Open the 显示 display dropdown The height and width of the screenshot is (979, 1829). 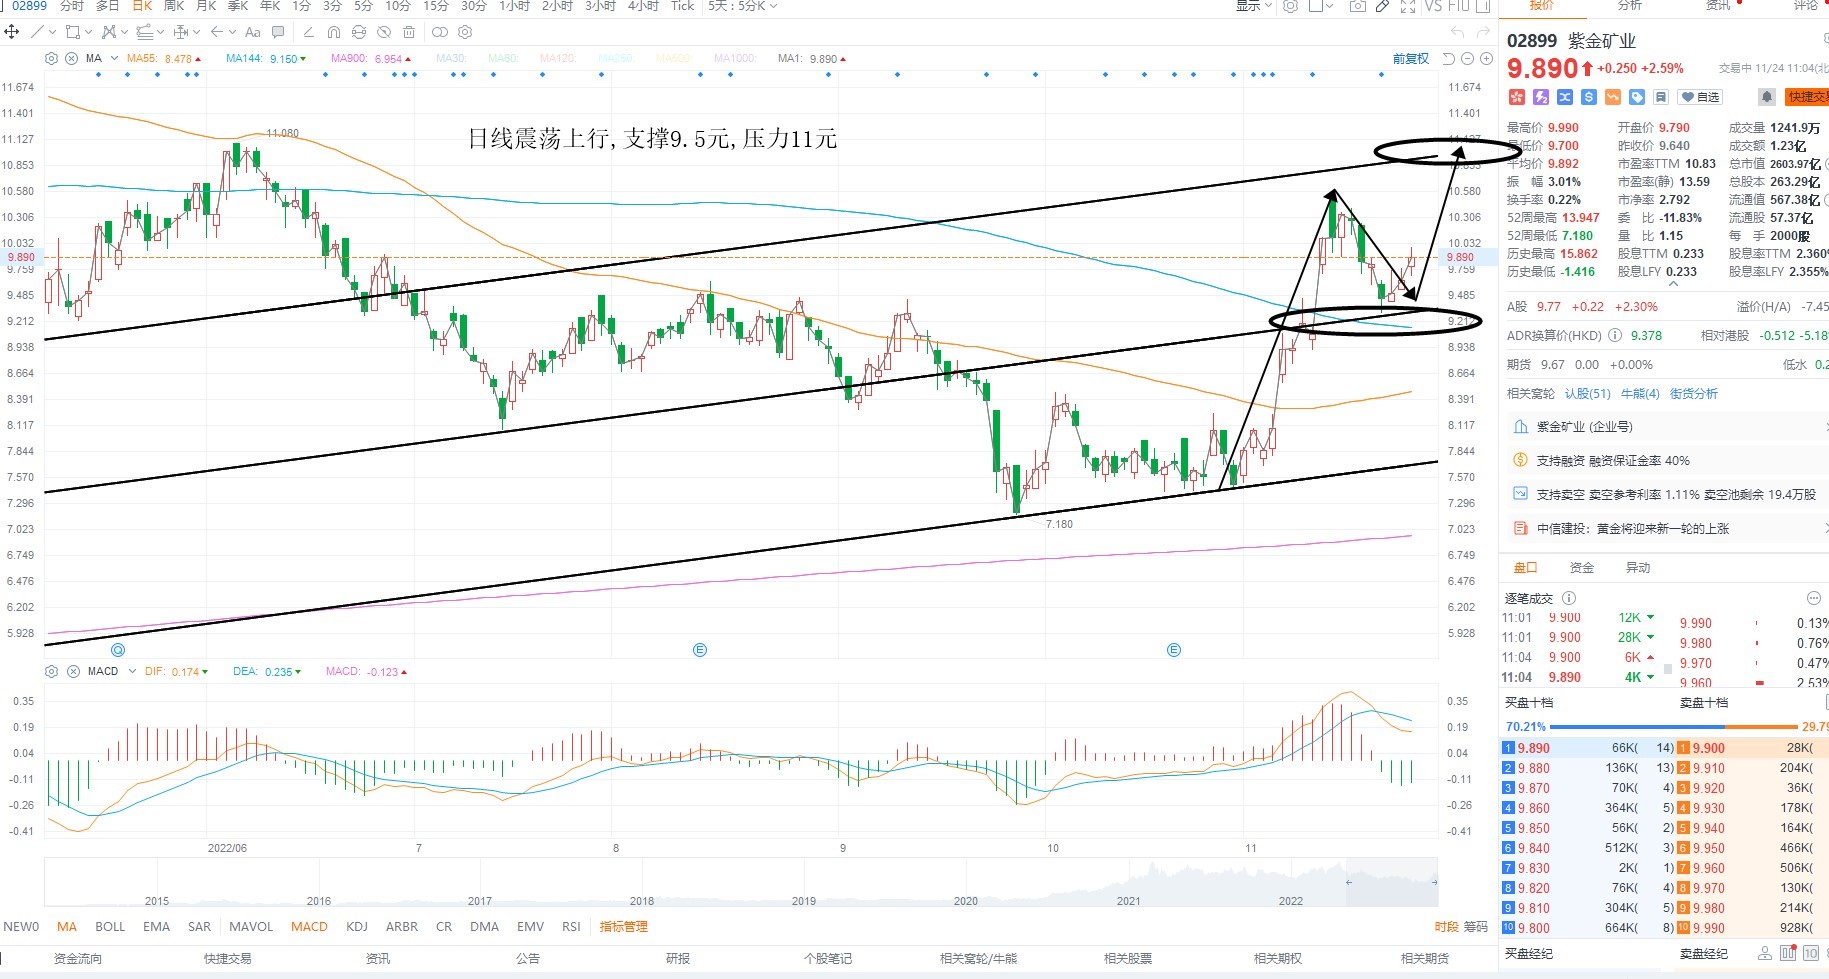click(1254, 6)
